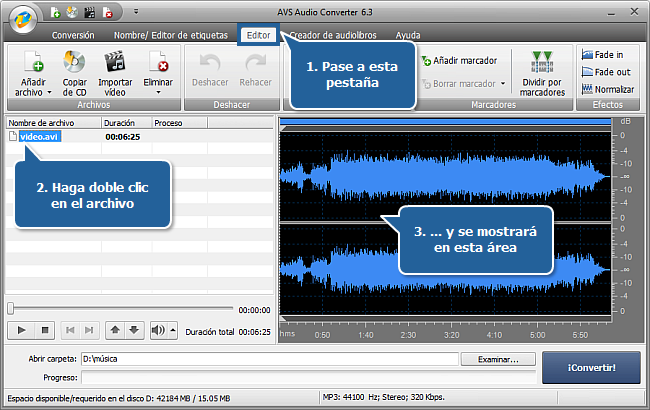Open the Ayuda tab

point(408,35)
